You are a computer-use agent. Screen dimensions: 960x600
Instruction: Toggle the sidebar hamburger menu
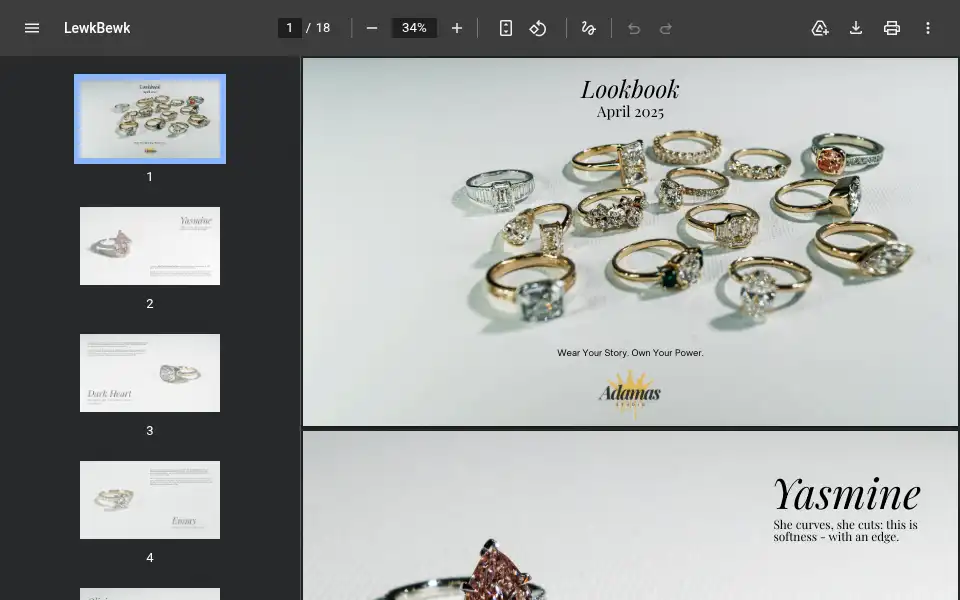tap(32, 28)
